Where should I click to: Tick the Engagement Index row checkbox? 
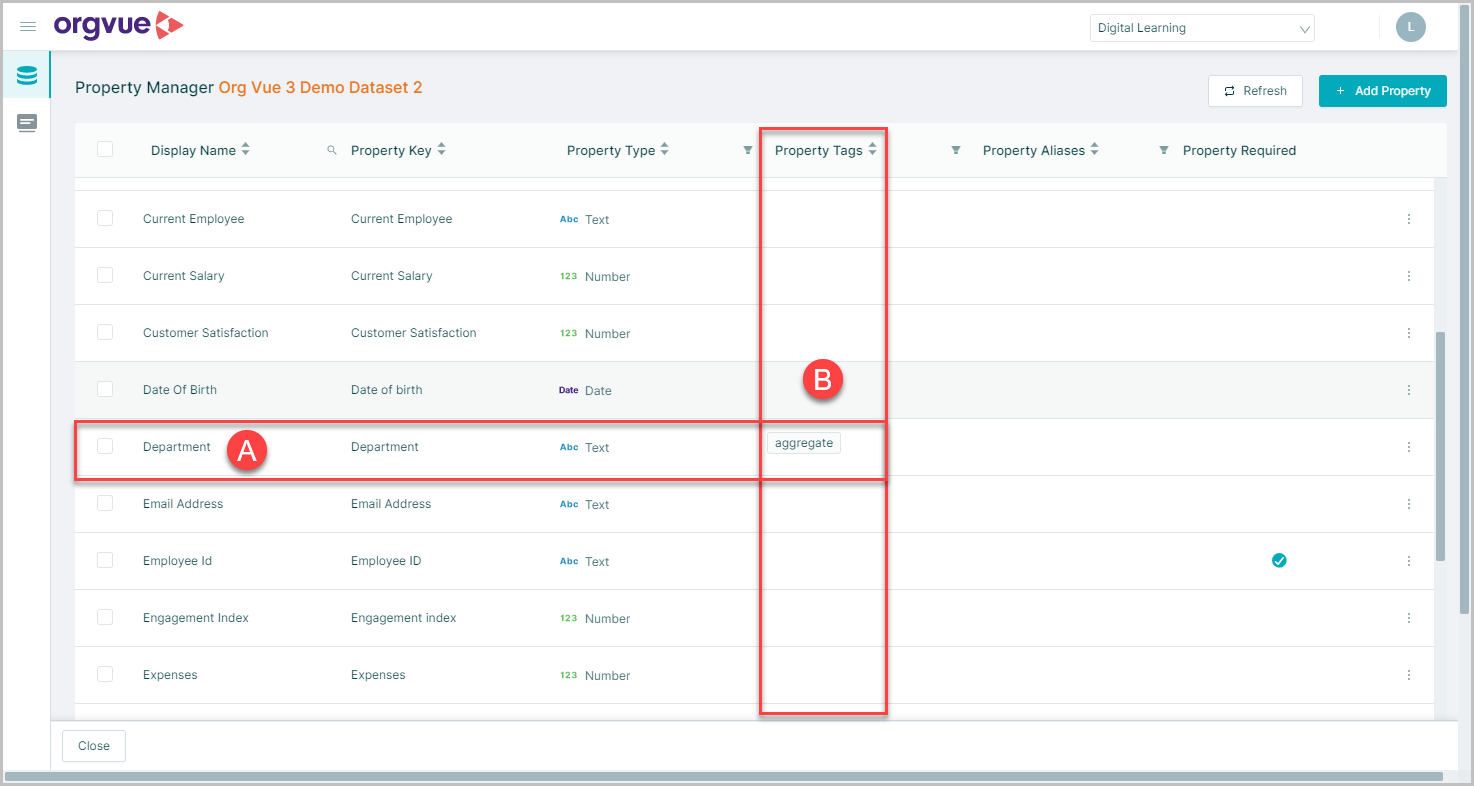[105, 617]
